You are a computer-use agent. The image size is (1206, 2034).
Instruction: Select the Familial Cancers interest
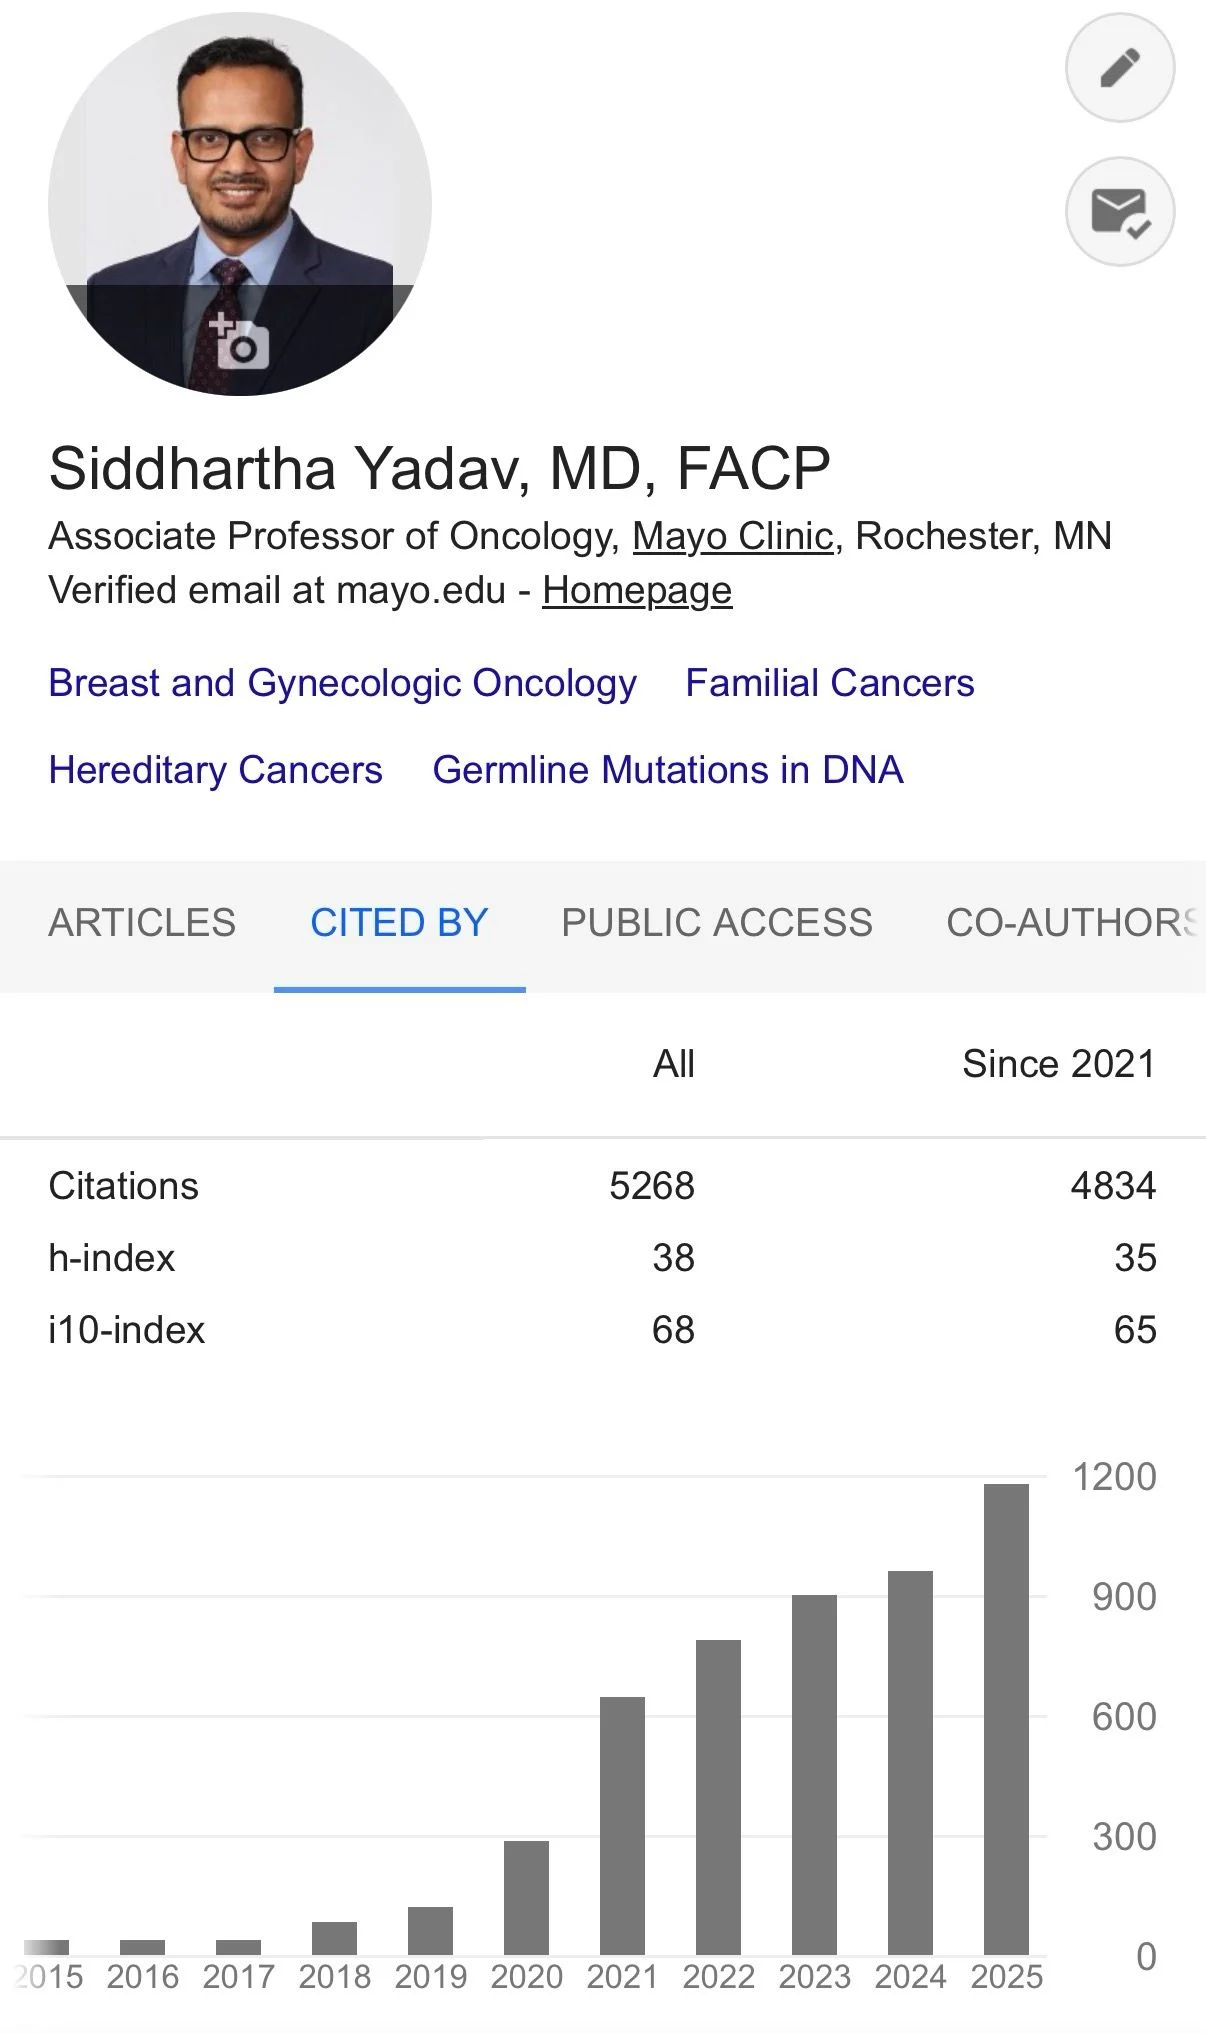tap(829, 683)
